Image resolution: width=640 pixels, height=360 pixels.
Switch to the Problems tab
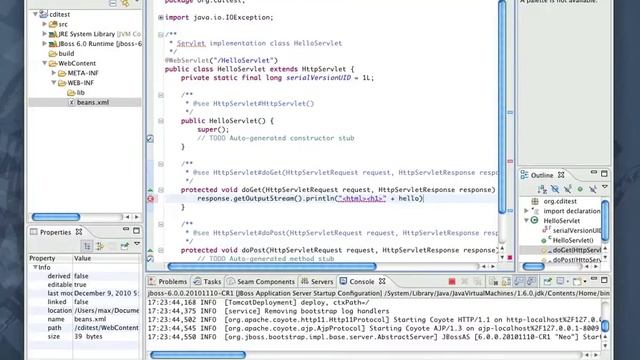pyautogui.click(x=168, y=281)
